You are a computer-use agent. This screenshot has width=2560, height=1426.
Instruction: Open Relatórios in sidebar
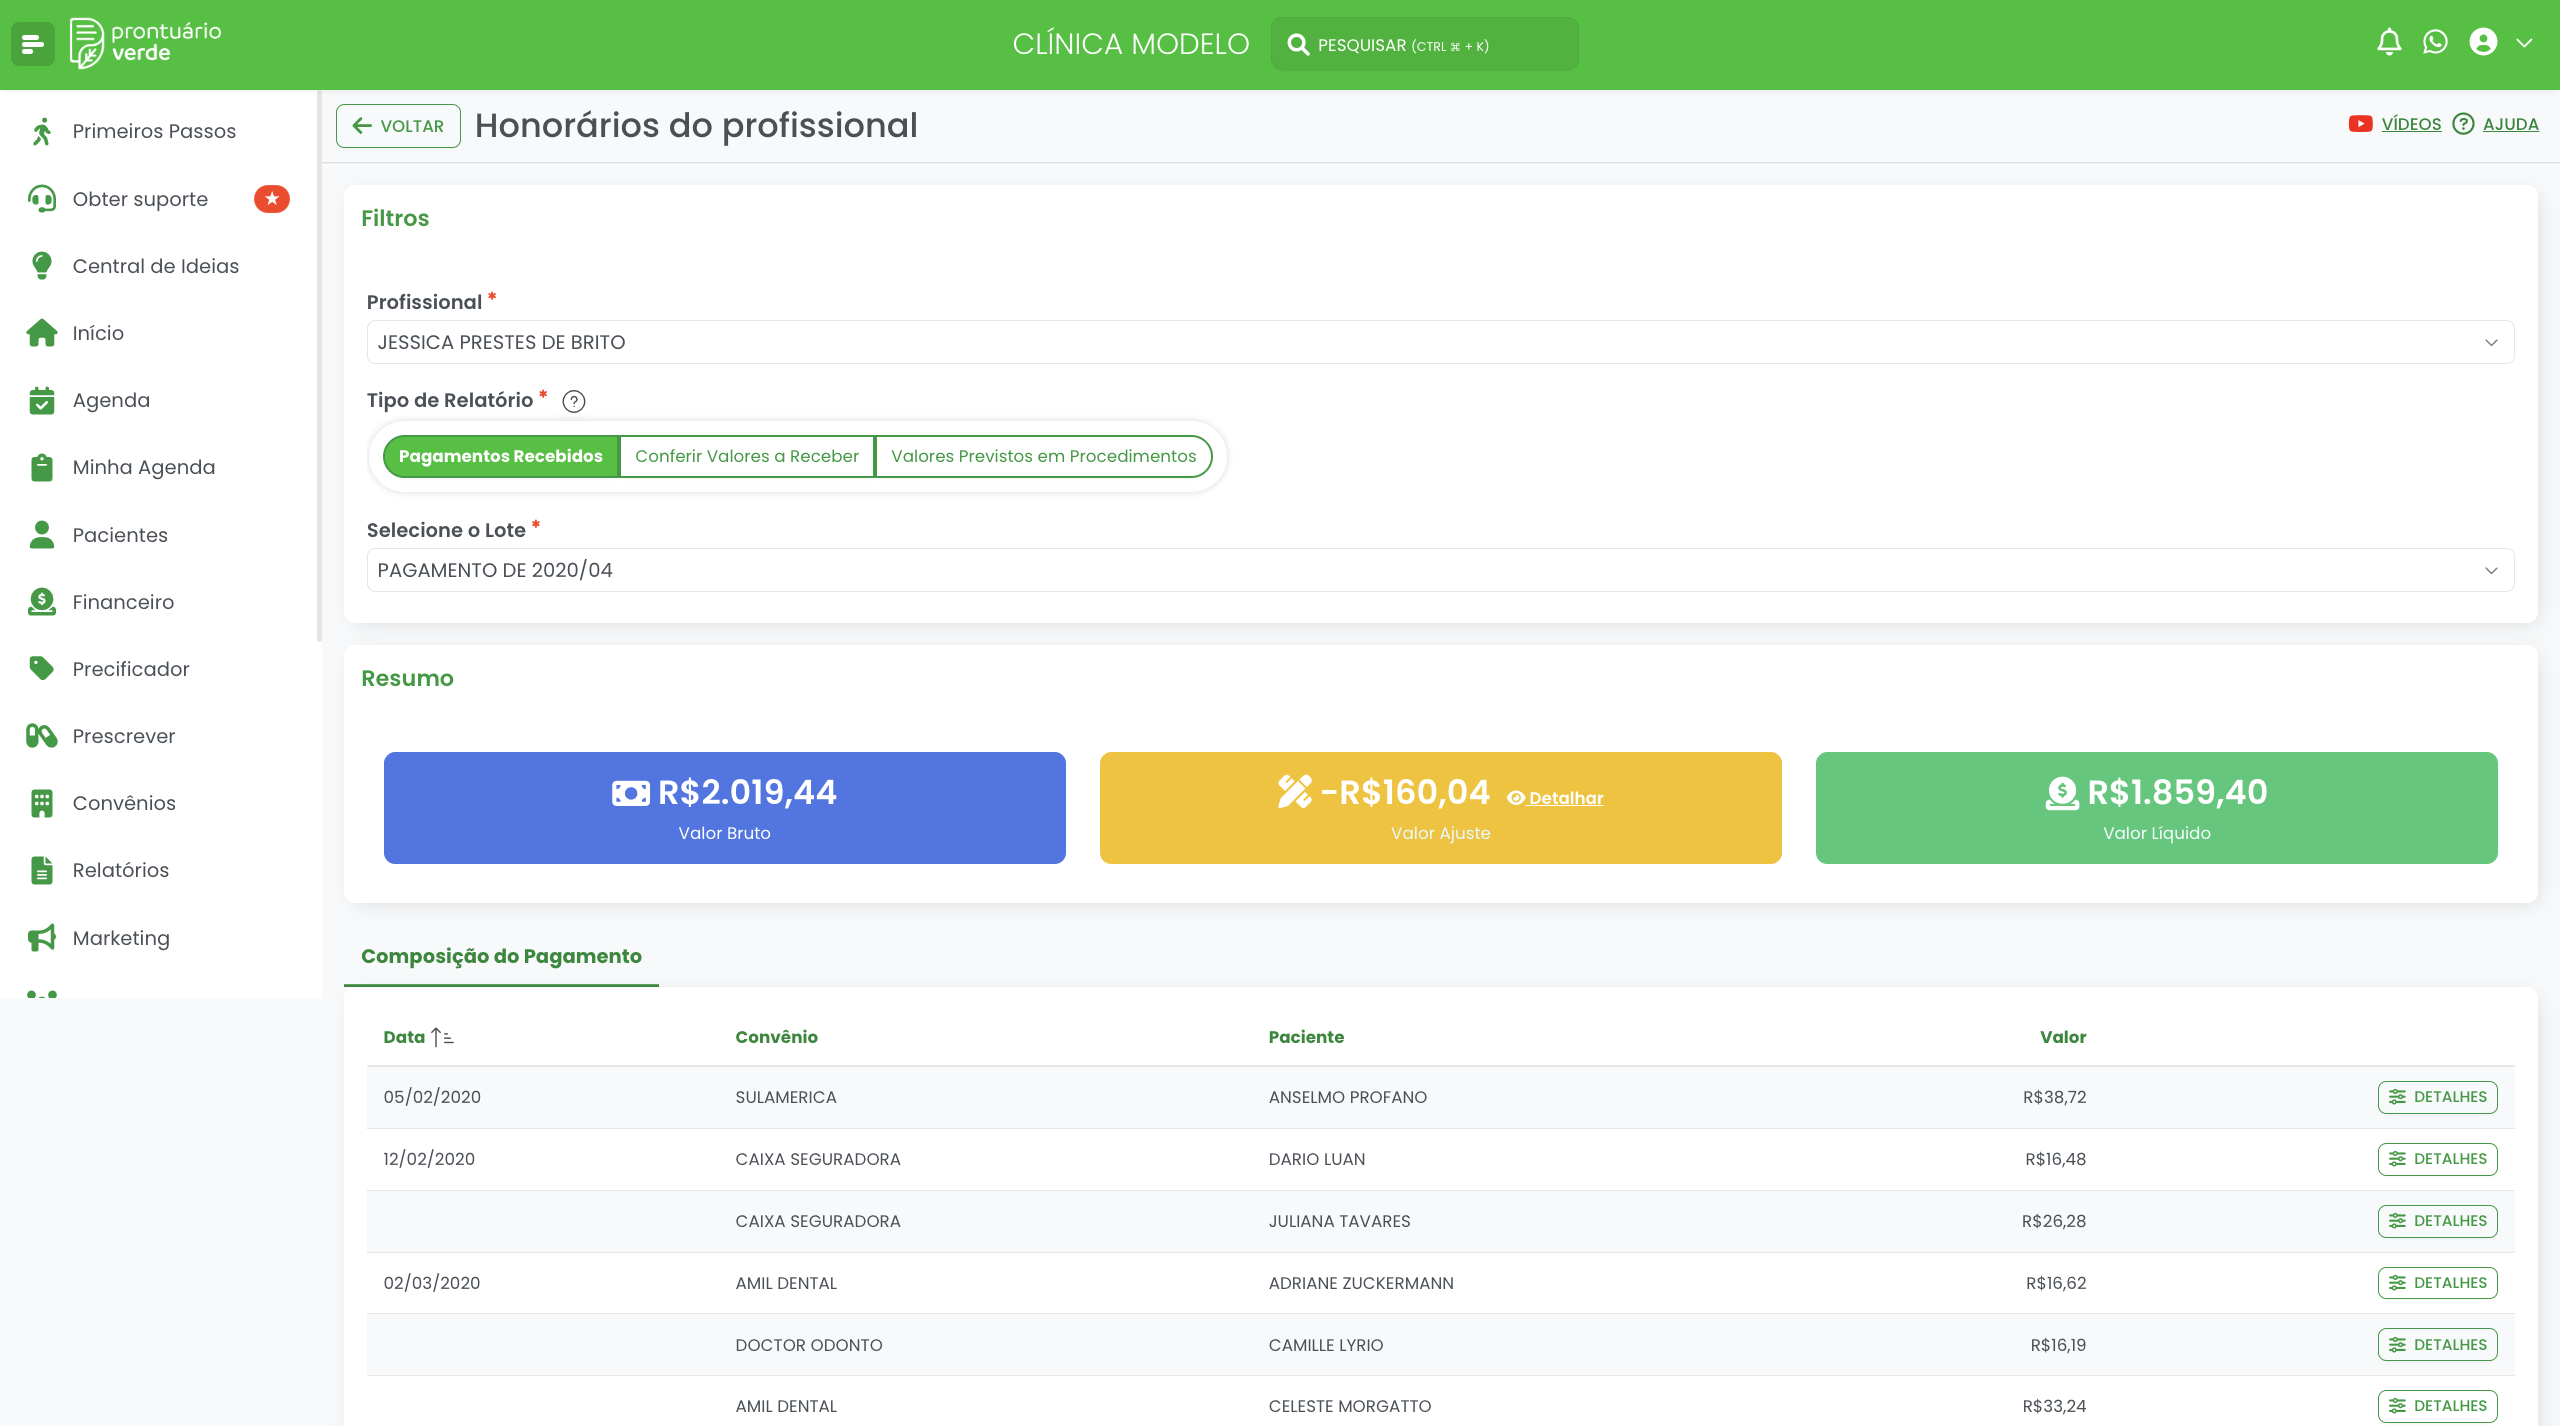[121, 870]
